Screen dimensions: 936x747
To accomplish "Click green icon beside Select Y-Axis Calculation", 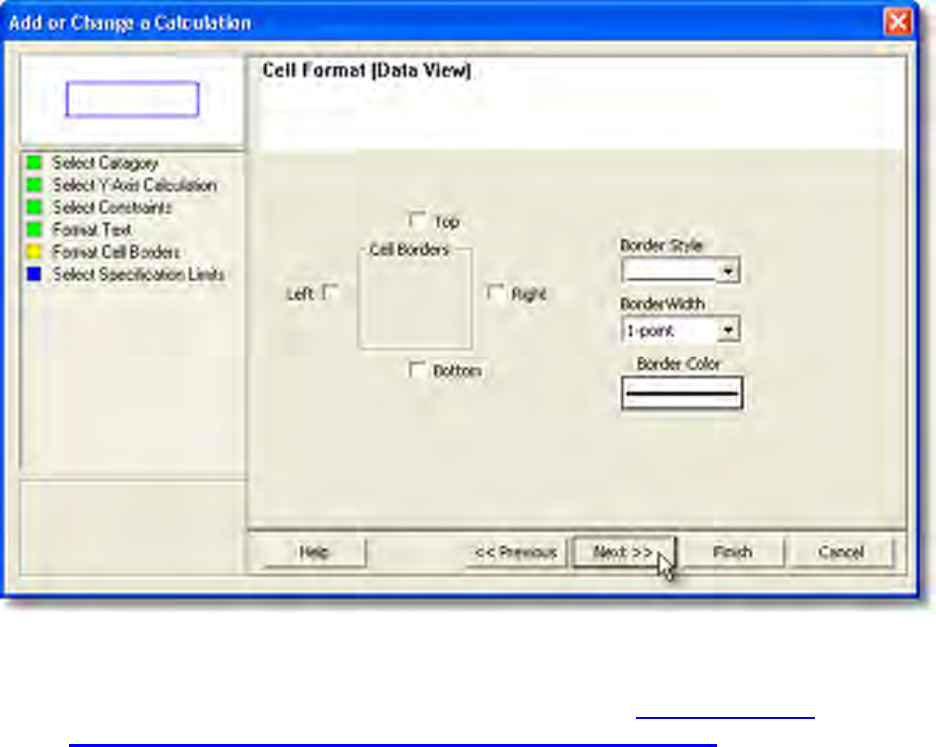I will coord(35,185).
